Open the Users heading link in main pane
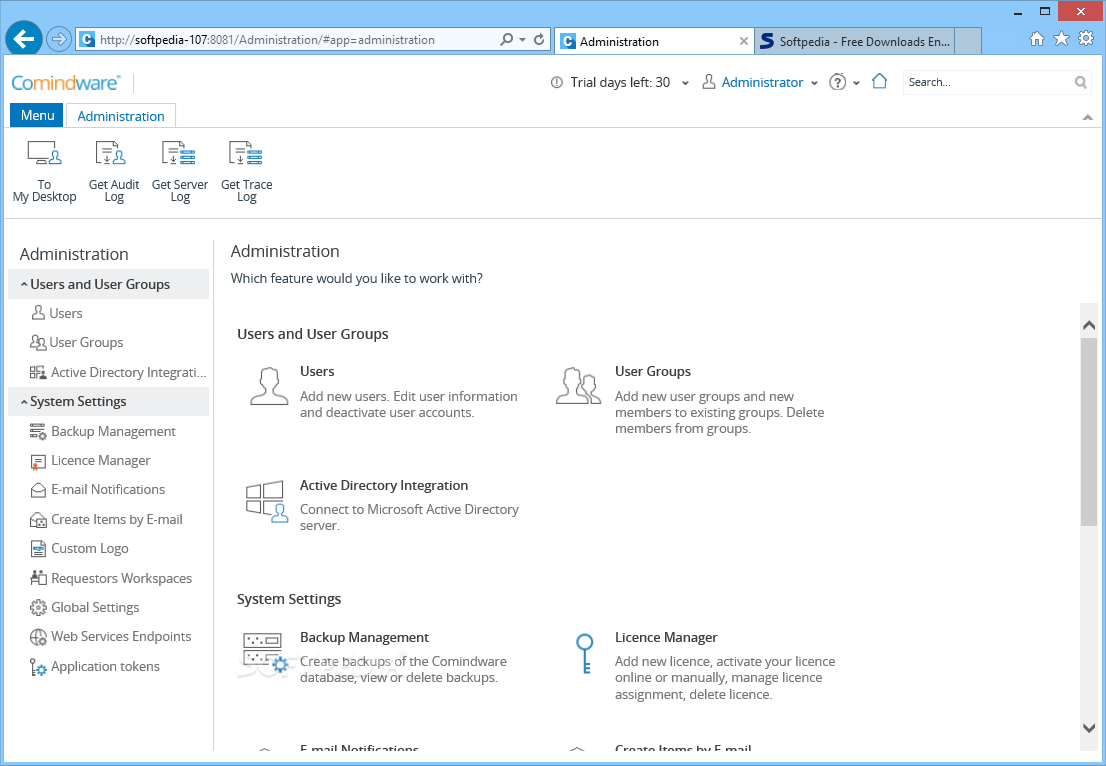This screenshot has width=1106, height=766. 317,372
